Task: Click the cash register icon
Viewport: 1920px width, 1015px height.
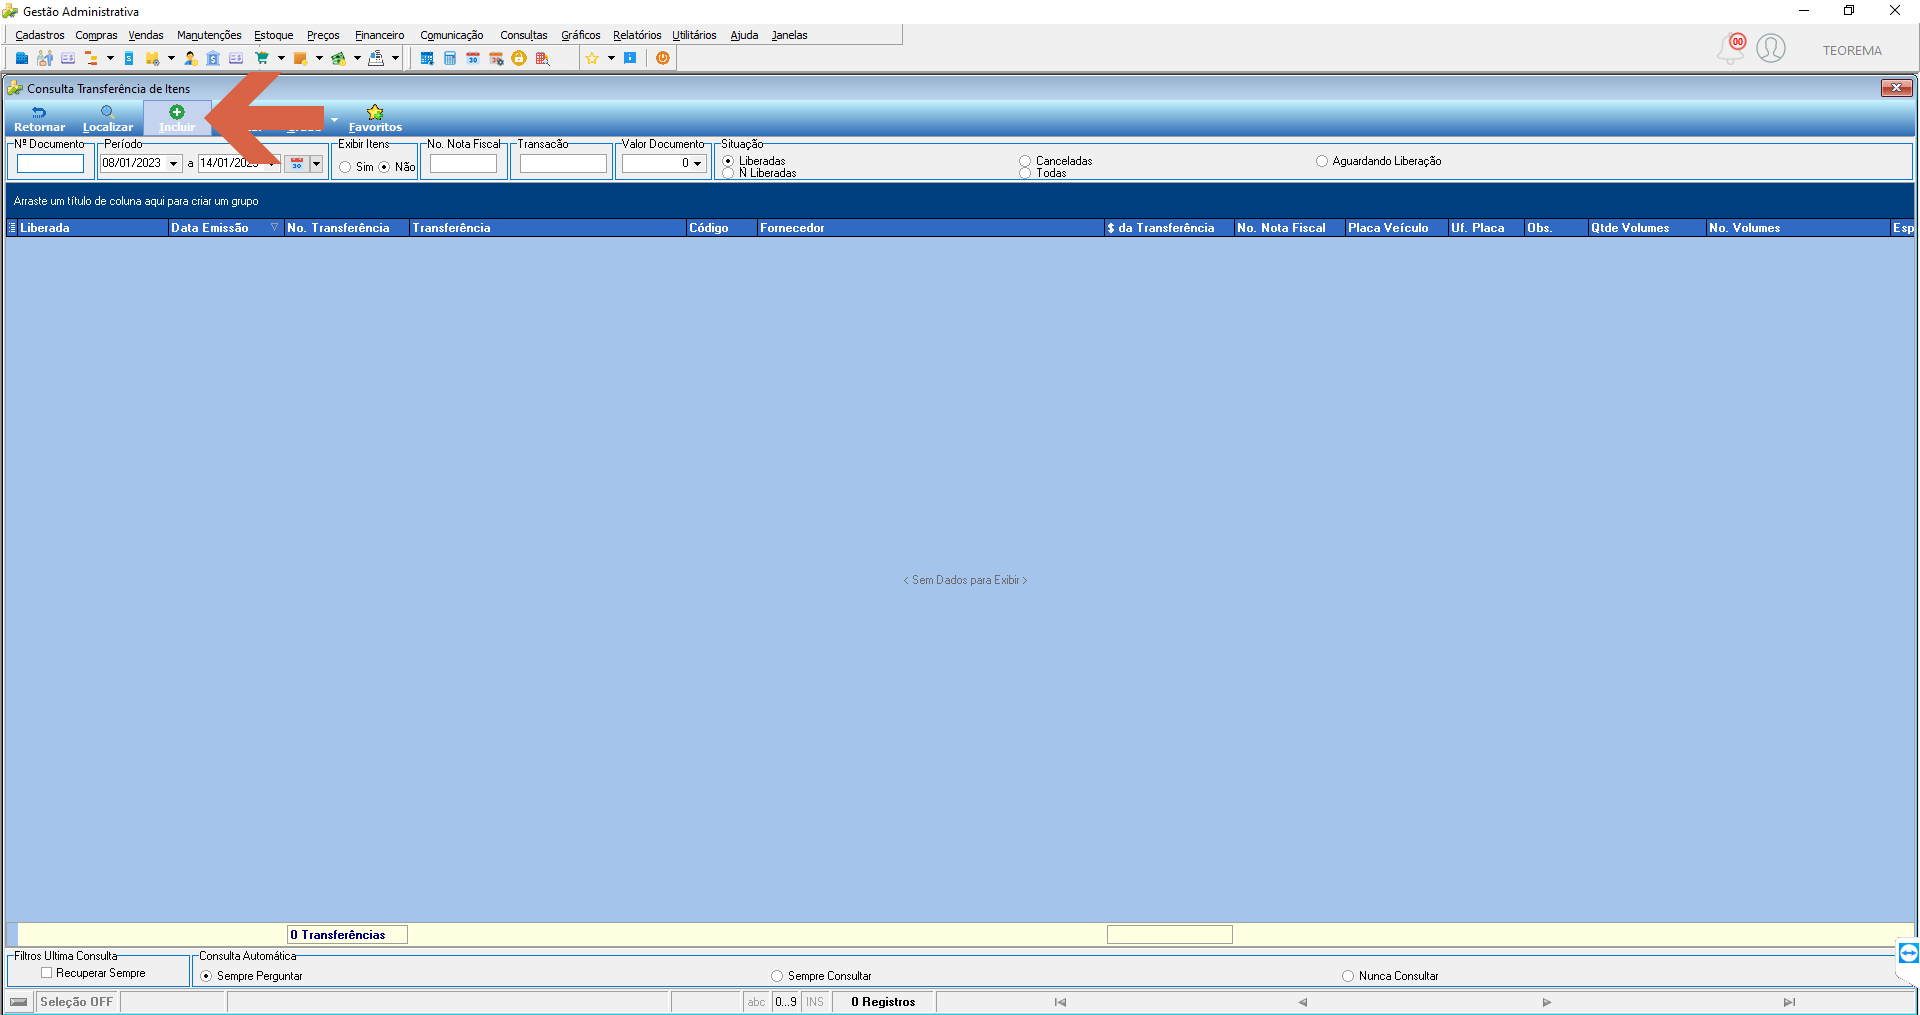Action: coord(376,58)
